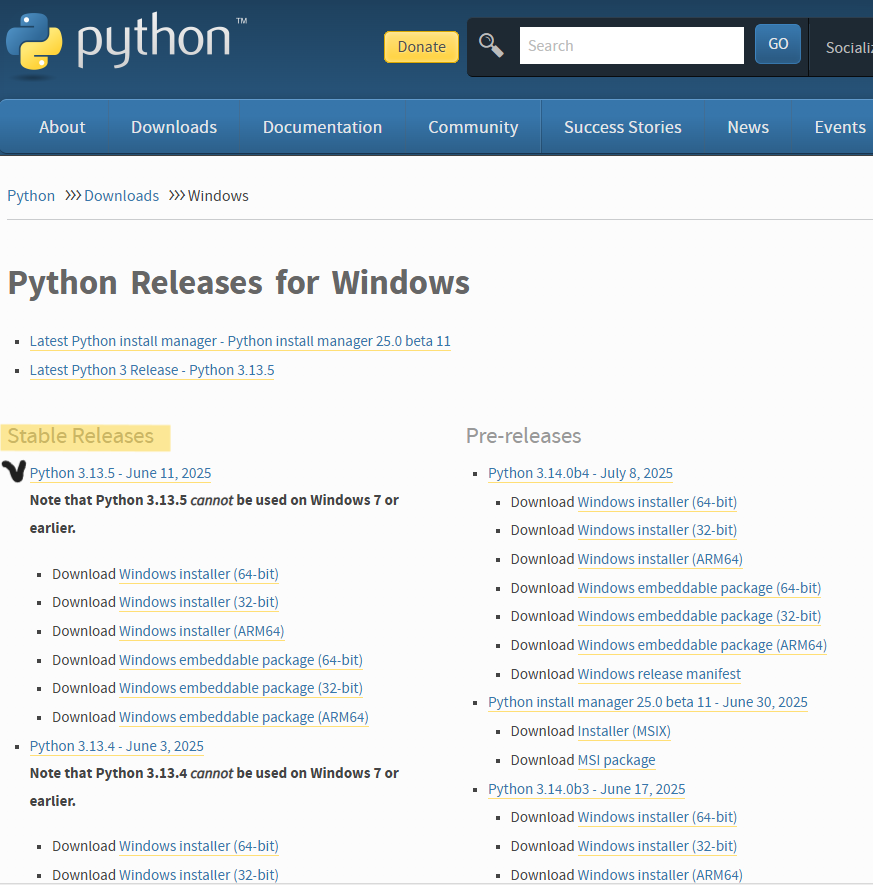This screenshot has width=873, height=885.
Task: Download 3.13.5 Windows installer (32-bit)
Action: click(x=199, y=602)
